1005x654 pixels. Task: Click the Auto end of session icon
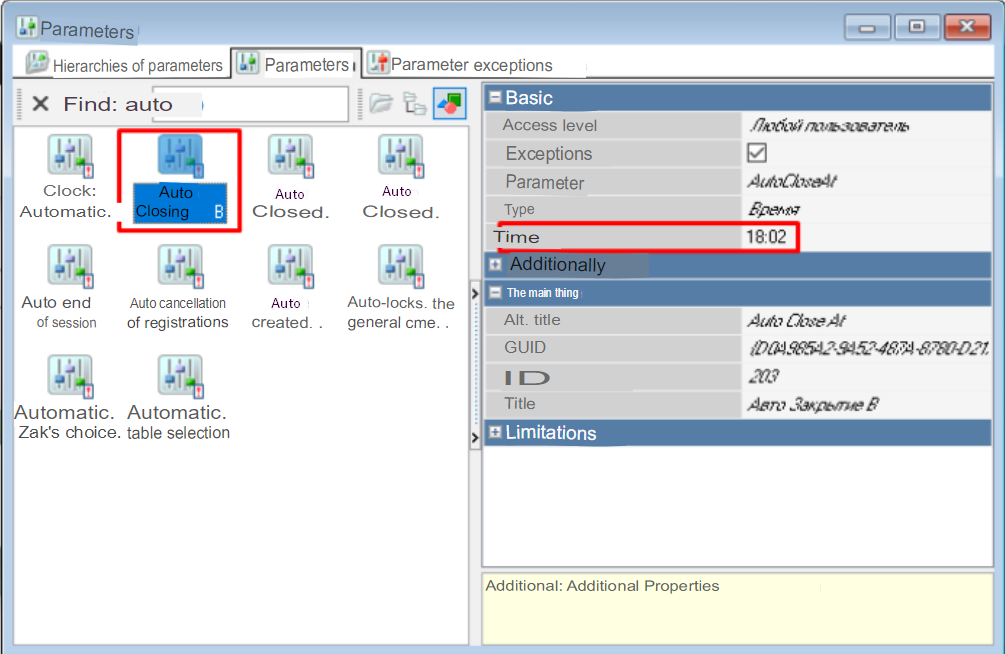69,266
